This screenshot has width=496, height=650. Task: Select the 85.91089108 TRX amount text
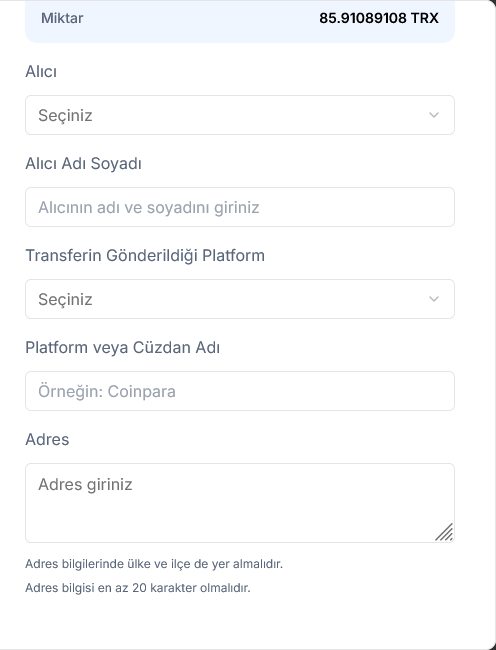(379, 18)
